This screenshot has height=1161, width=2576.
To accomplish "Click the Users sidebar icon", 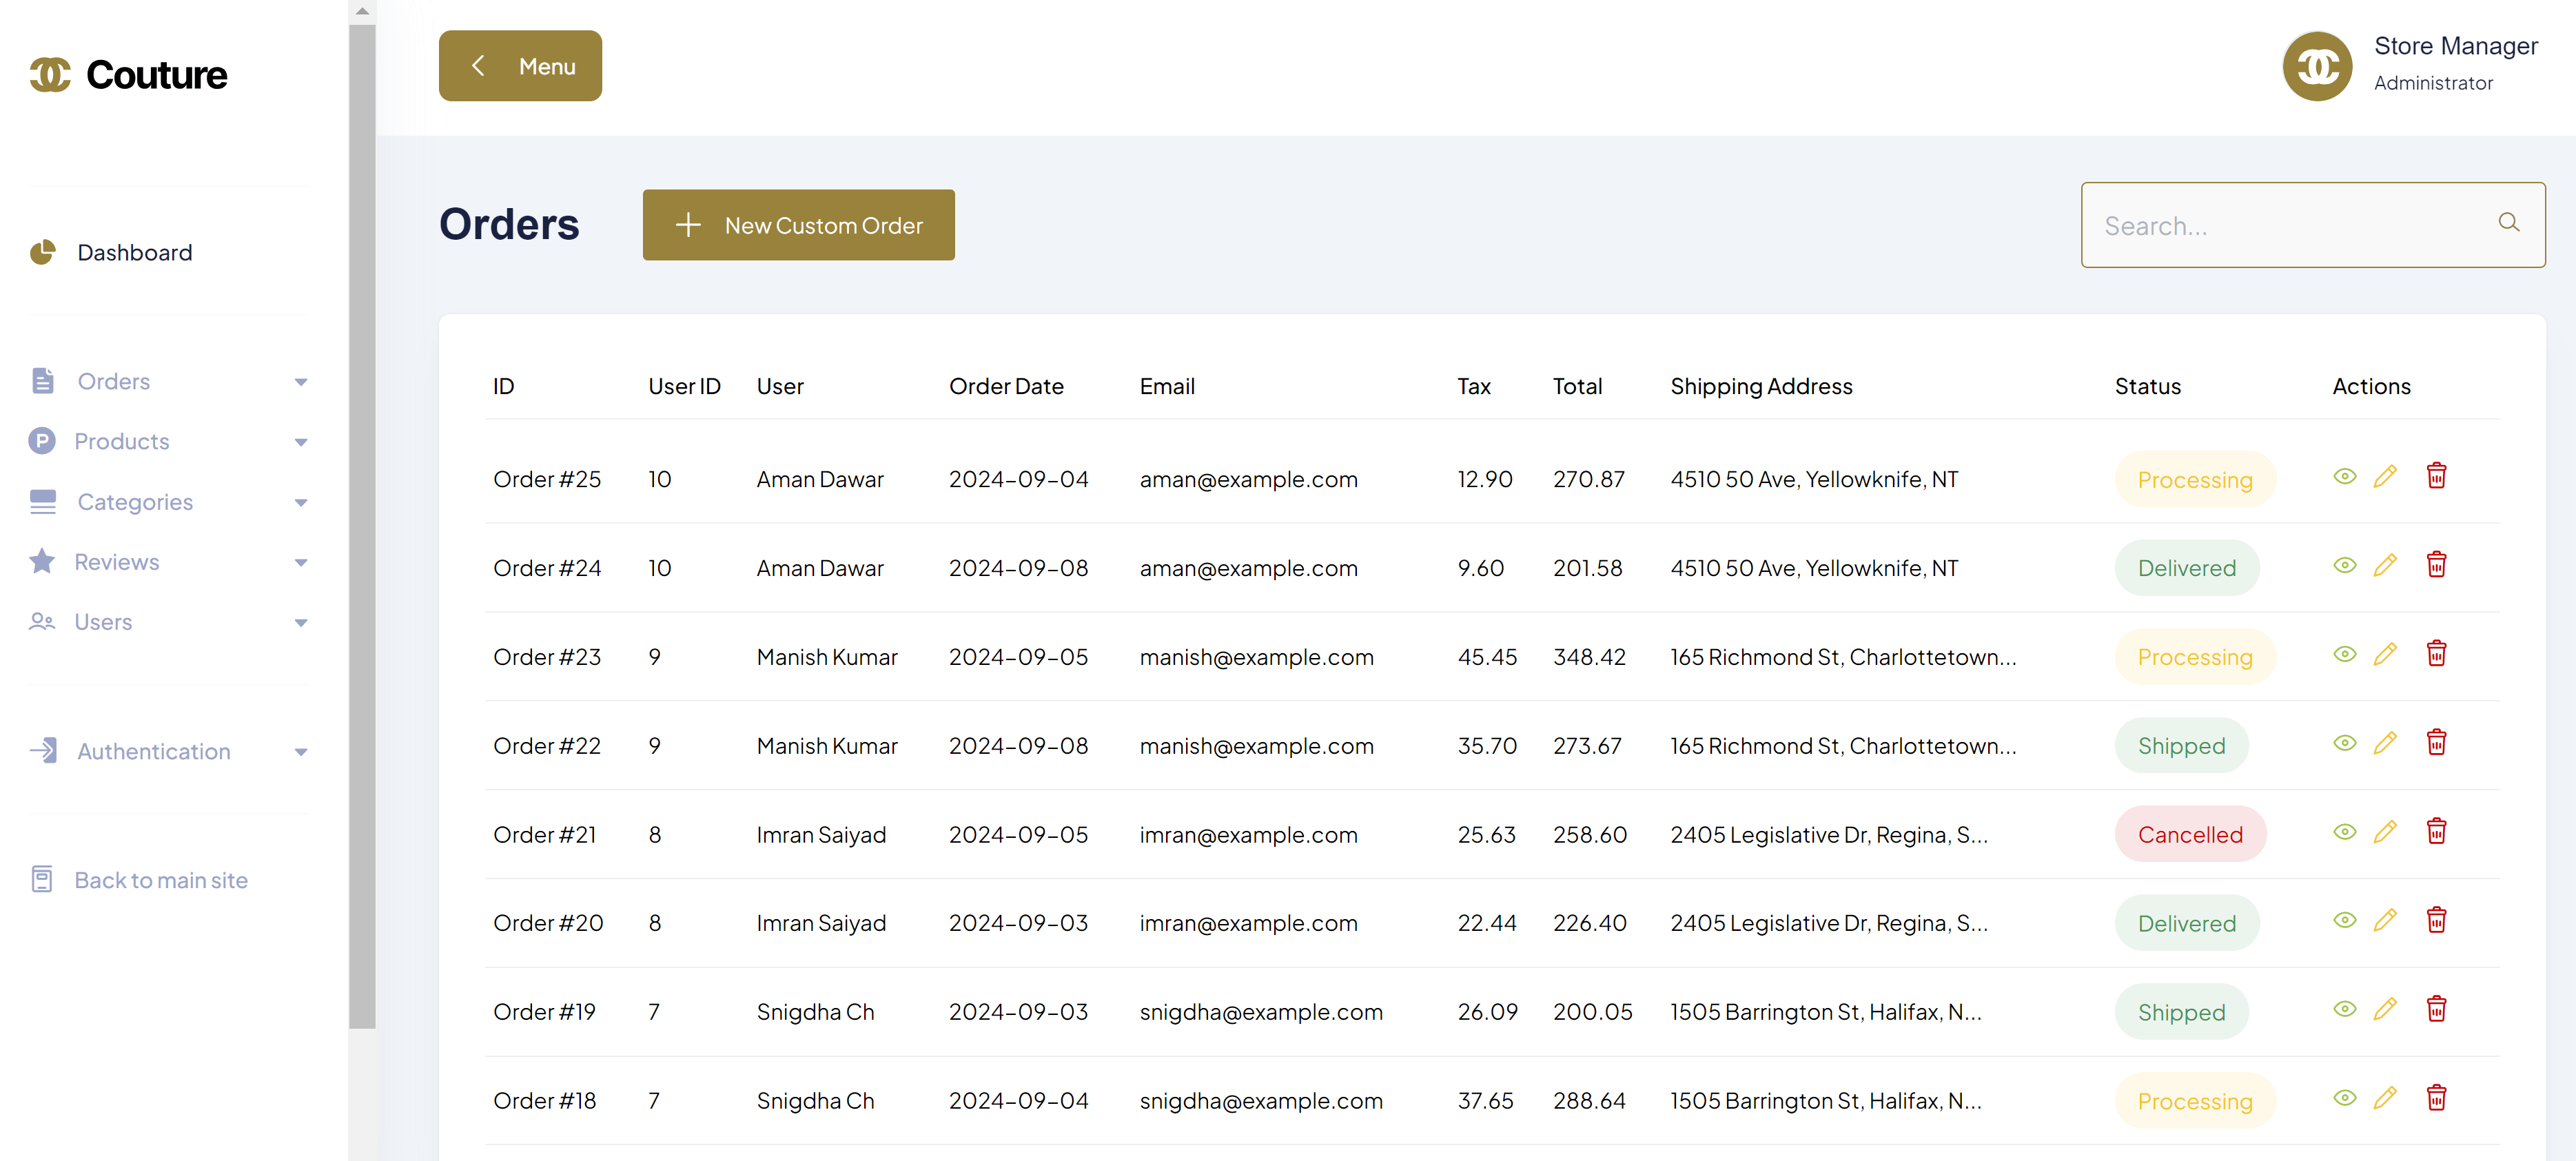I will (42, 621).
